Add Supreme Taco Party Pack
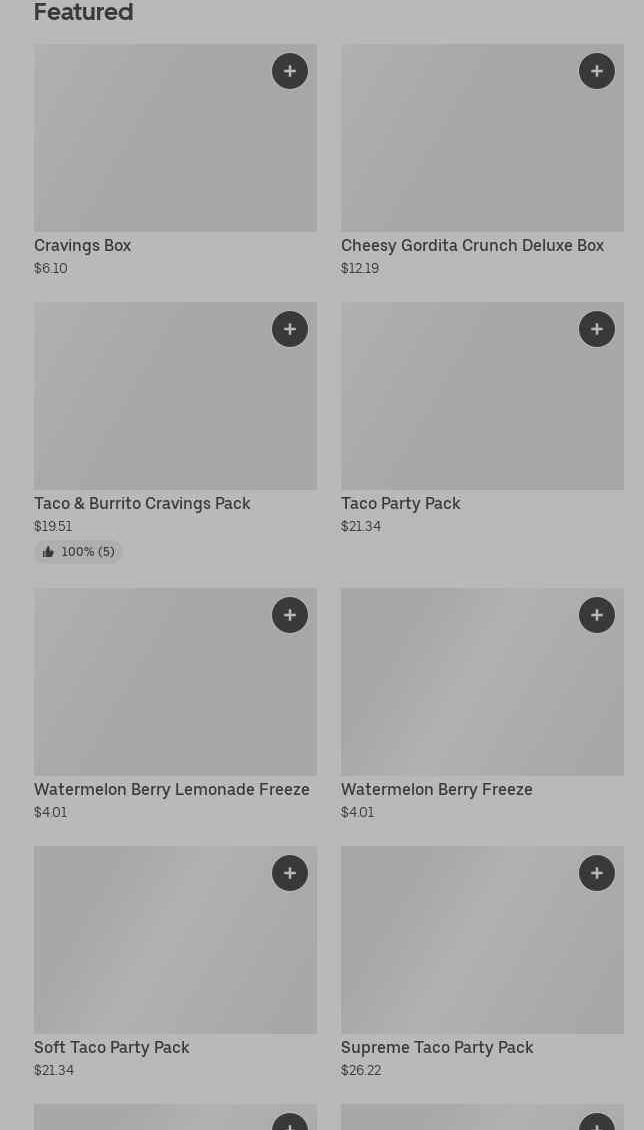The height and width of the screenshot is (1130, 644). tap(597, 873)
